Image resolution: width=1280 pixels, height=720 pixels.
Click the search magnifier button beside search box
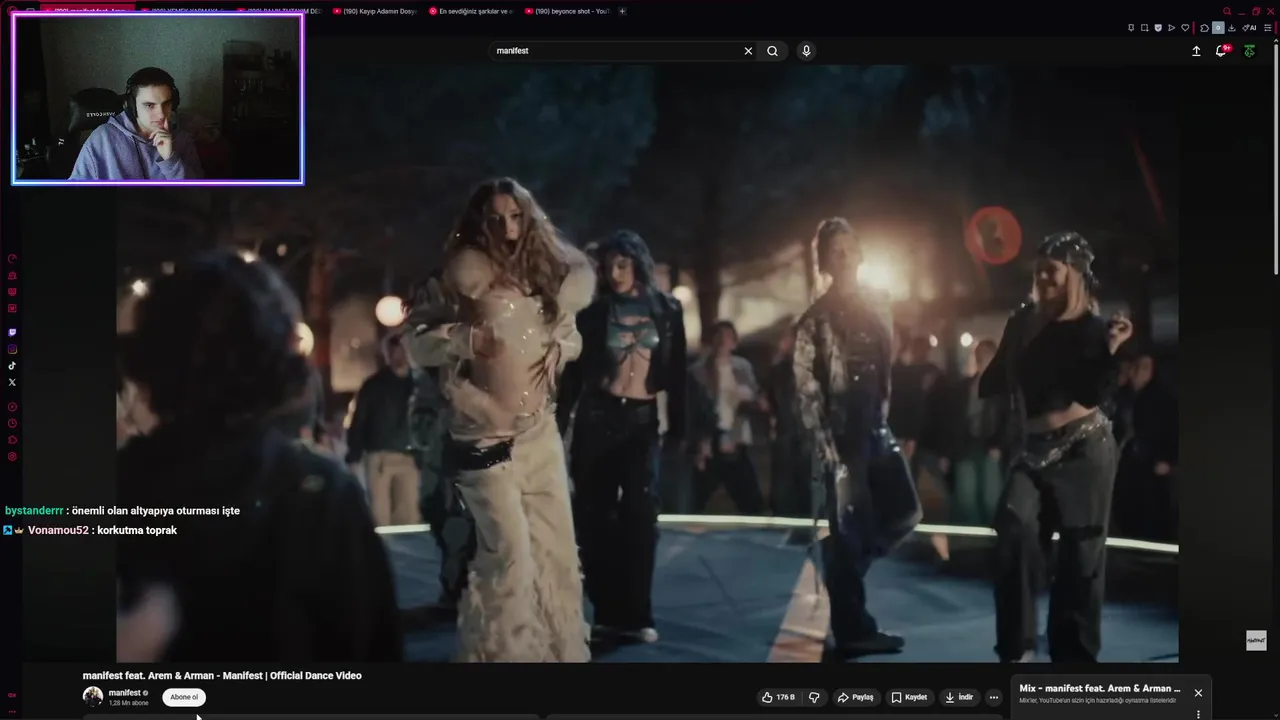772,51
